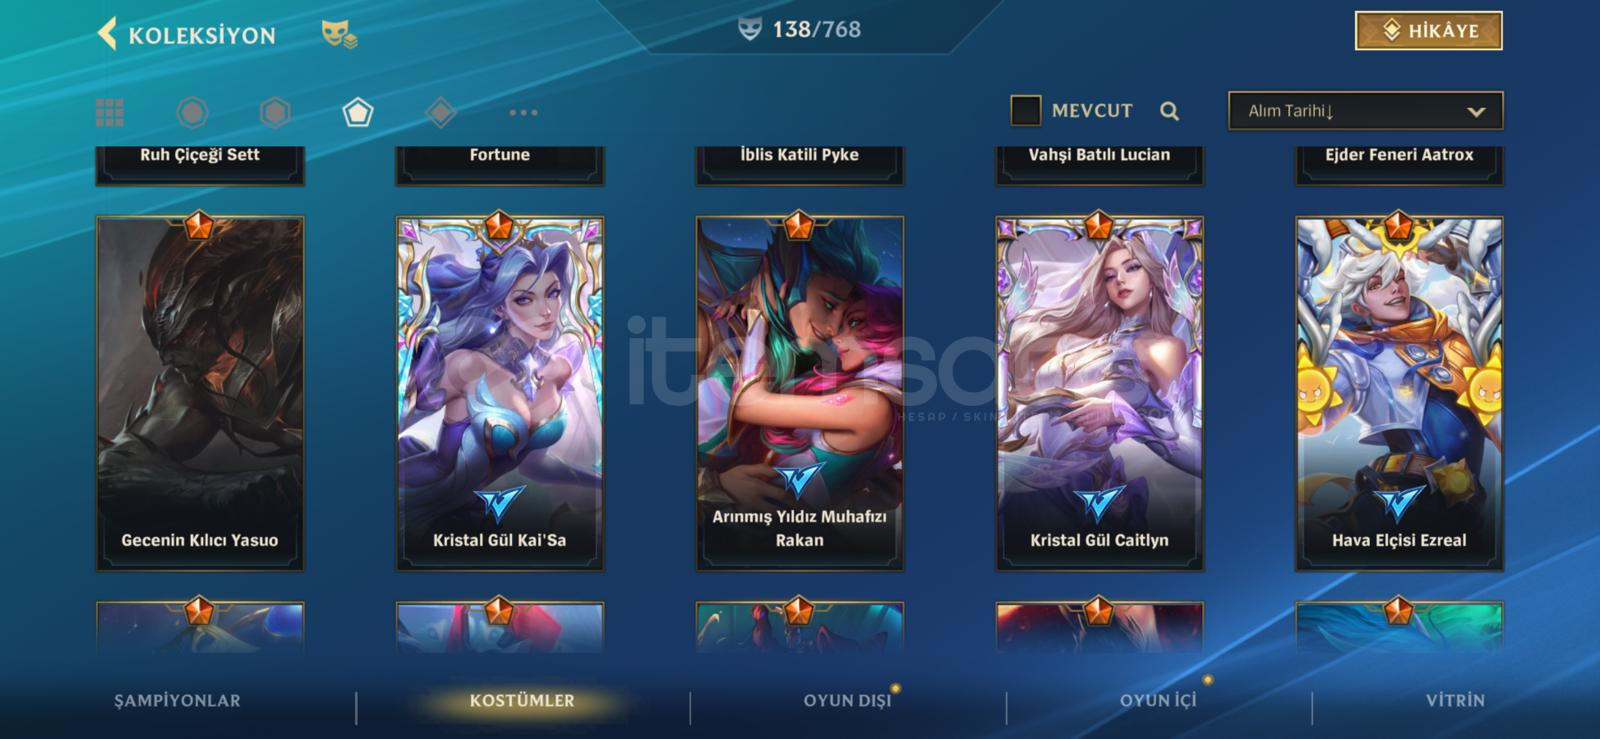1600x739 pixels.
Task: Open the Hava Elçisi Ezreal skin card
Action: point(1399,393)
